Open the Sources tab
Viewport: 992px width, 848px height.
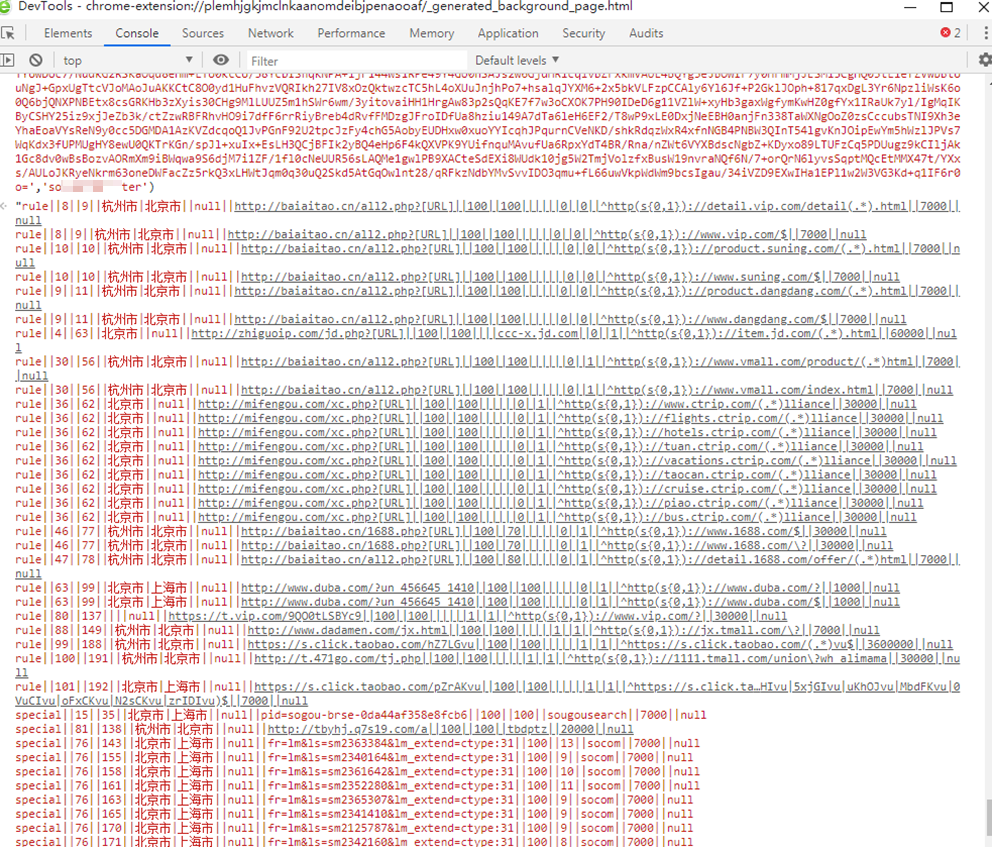click(x=202, y=33)
